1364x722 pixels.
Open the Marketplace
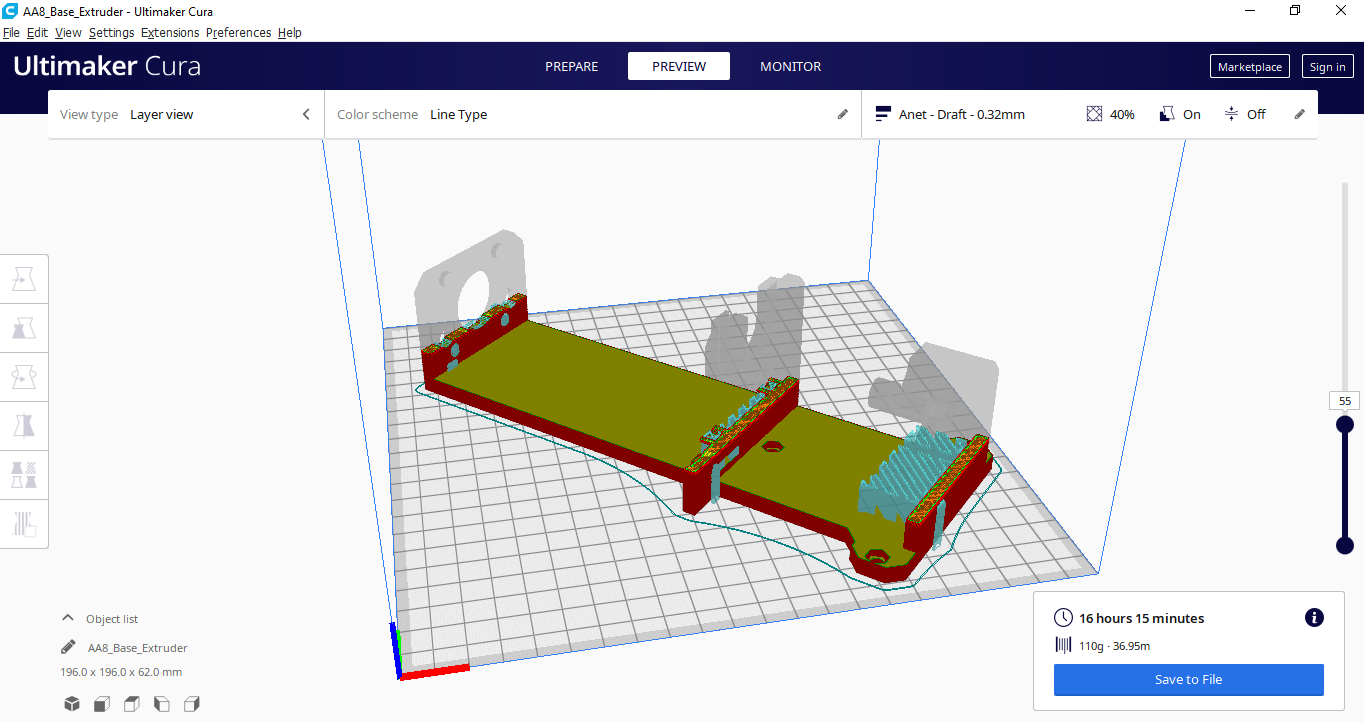(x=1250, y=67)
